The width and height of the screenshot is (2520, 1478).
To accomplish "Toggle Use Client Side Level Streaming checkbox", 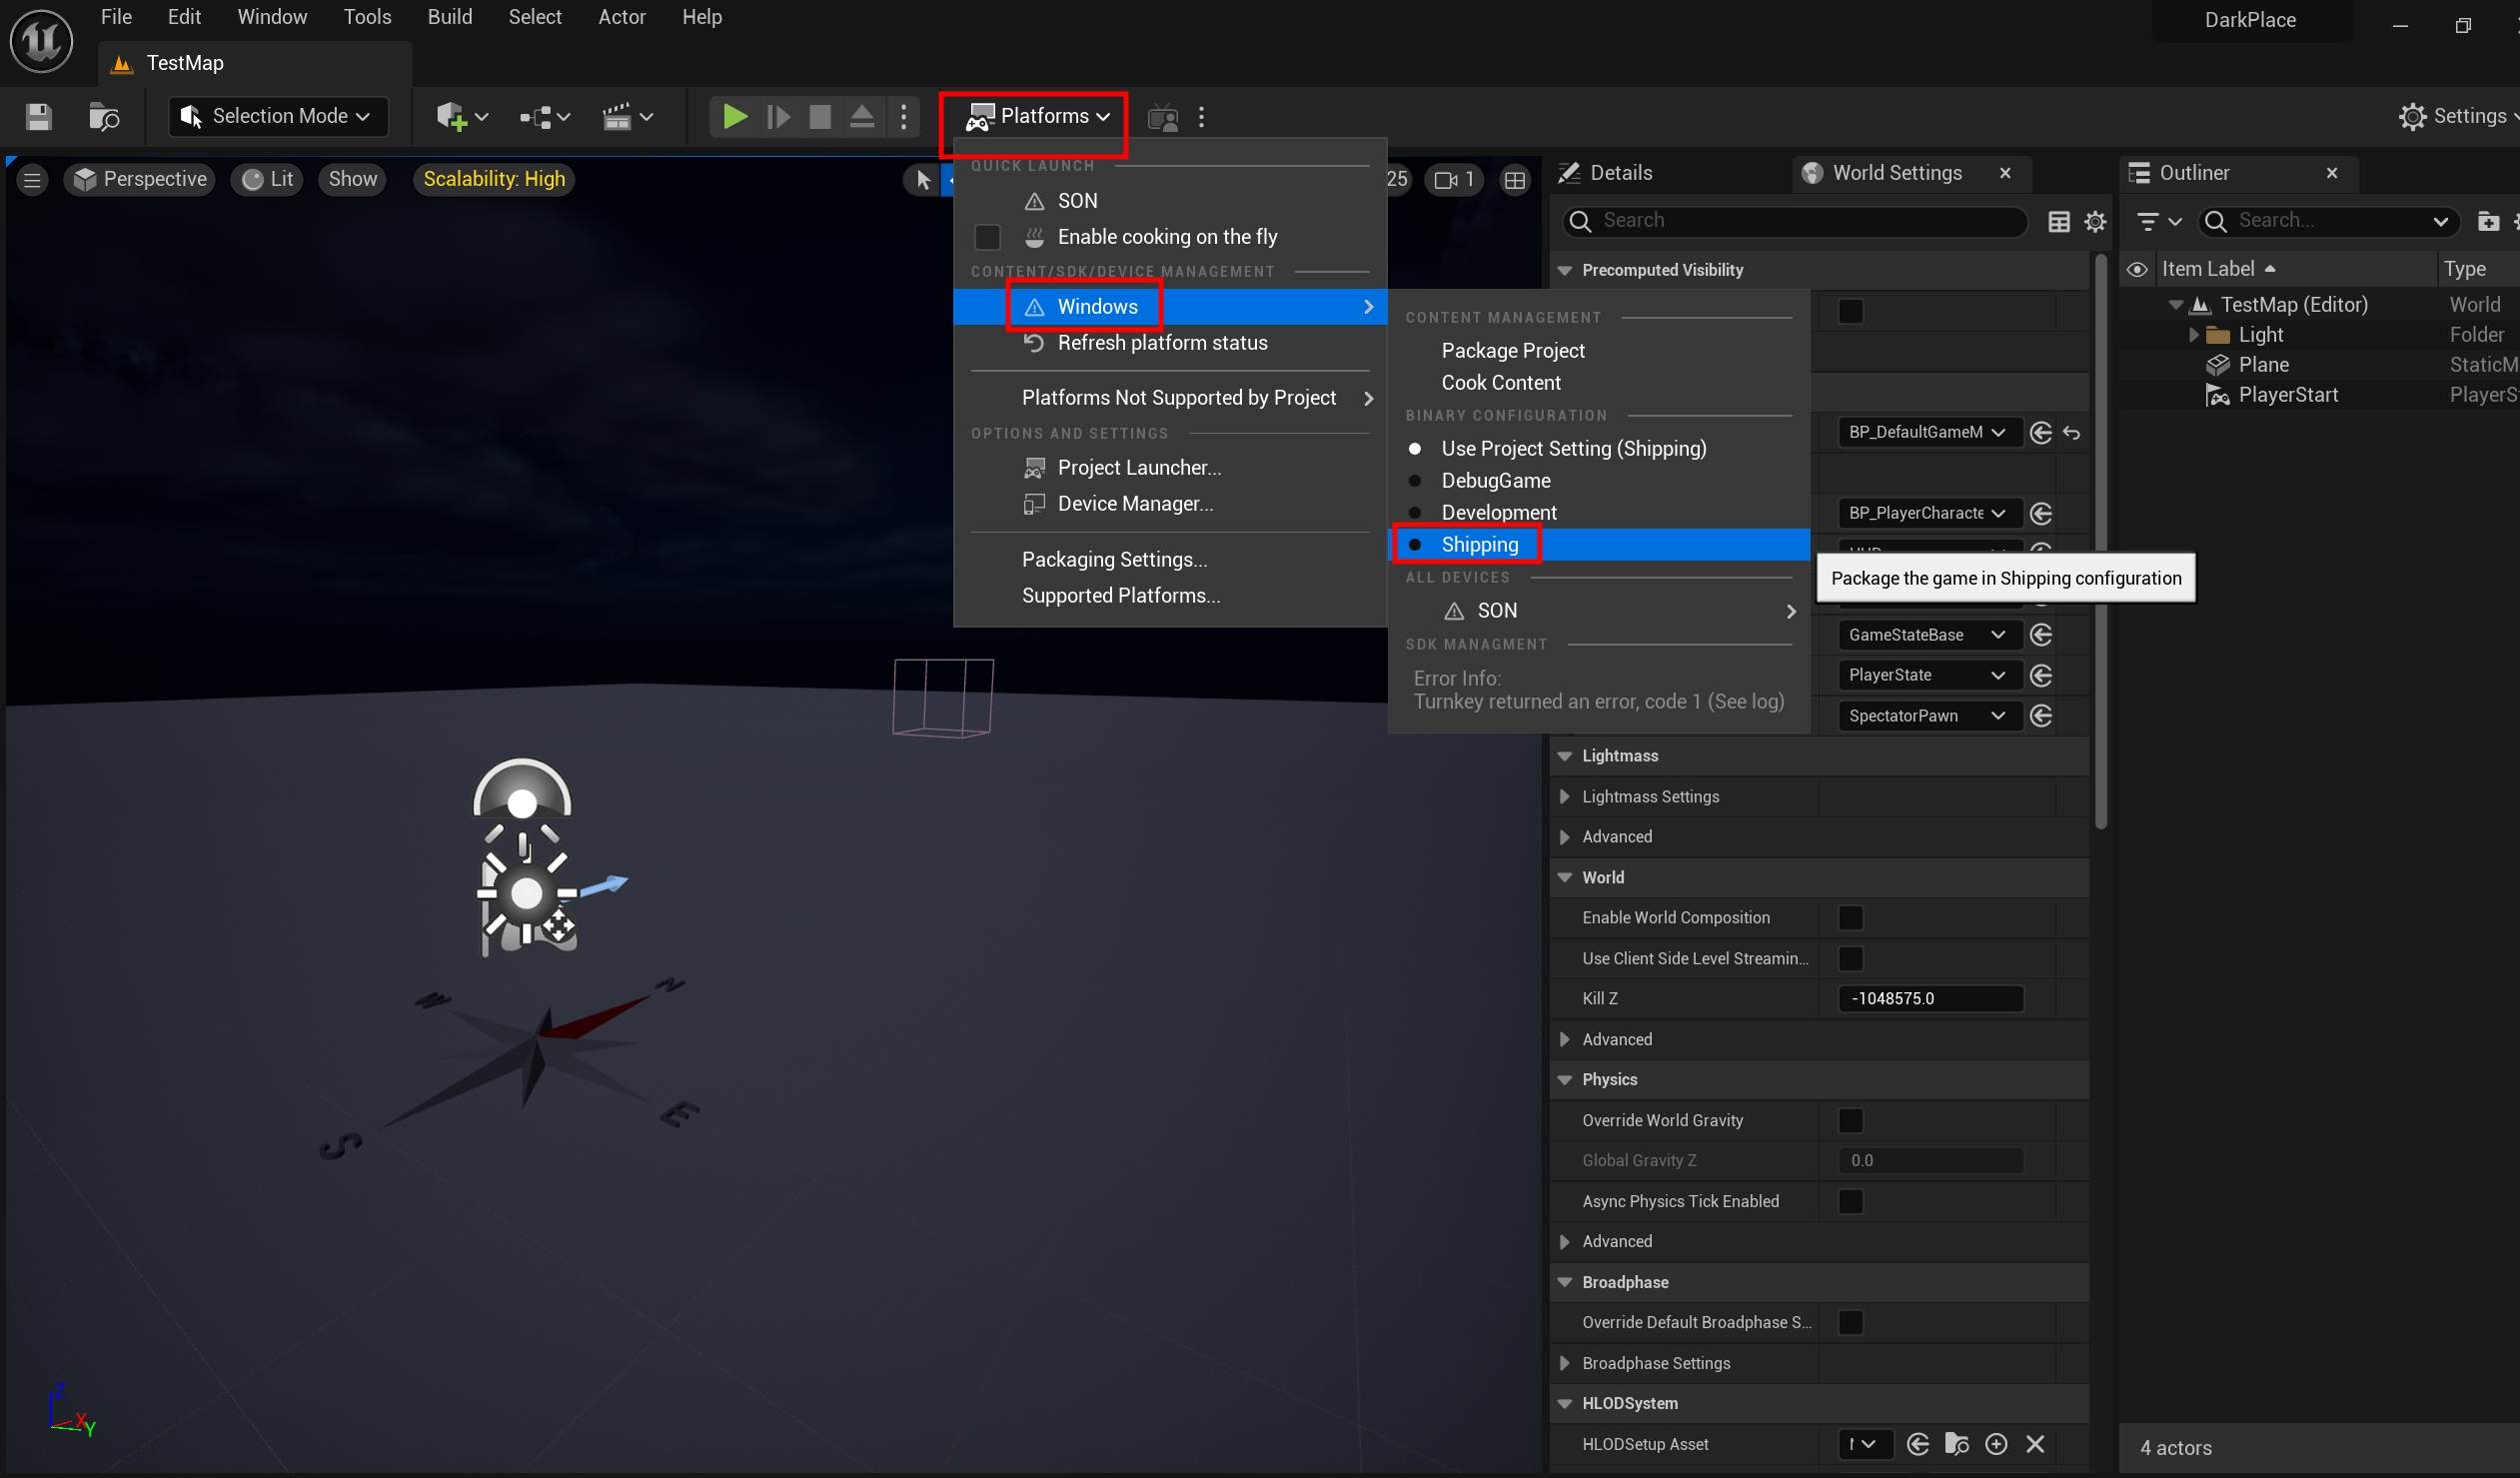I will tap(1851, 959).
